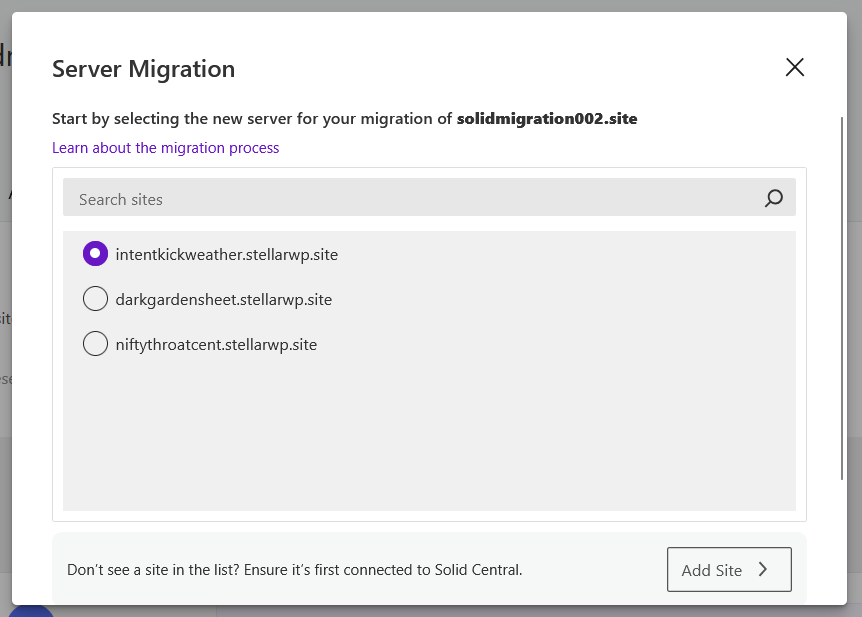Click the blue circular button behind the dialog
The width and height of the screenshot is (862, 617).
pyautogui.click(x=32, y=610)
